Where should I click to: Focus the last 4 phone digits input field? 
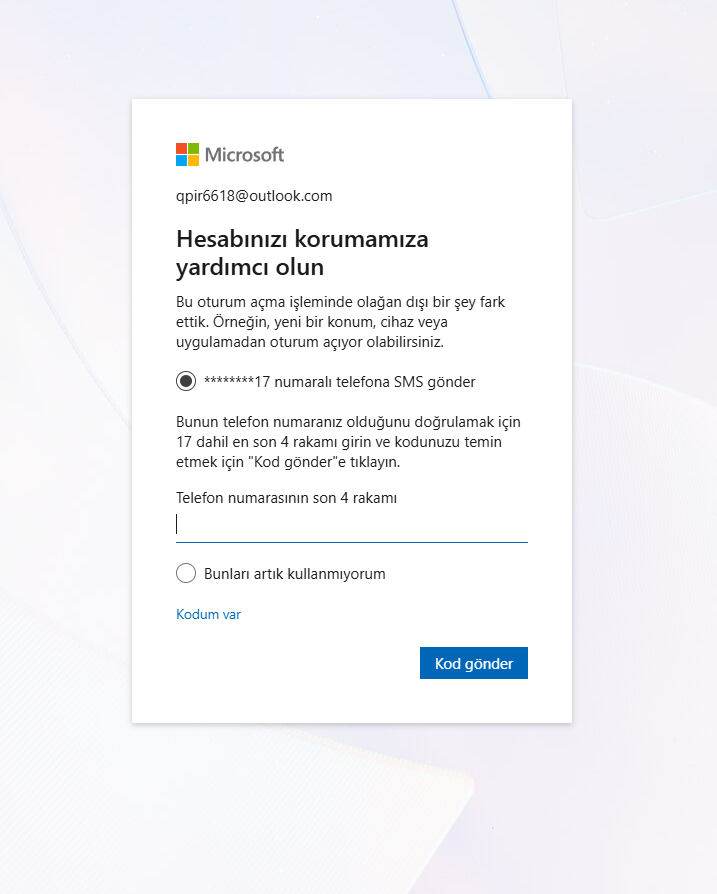click(x=352, y=526)
